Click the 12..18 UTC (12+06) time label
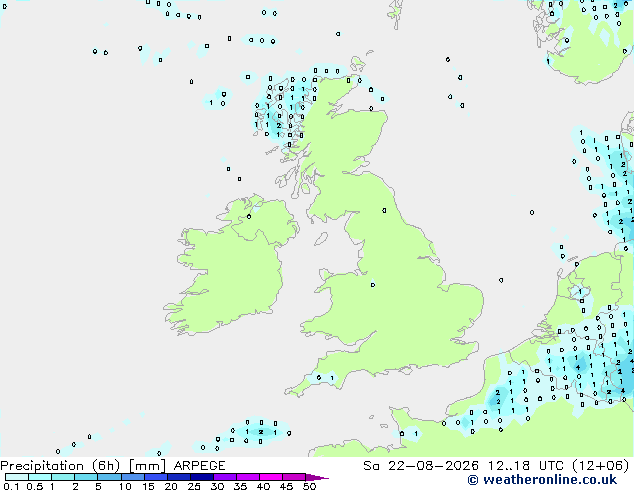Image resolution: width=634 pixels, height=490 pixels. coord(558,466)
